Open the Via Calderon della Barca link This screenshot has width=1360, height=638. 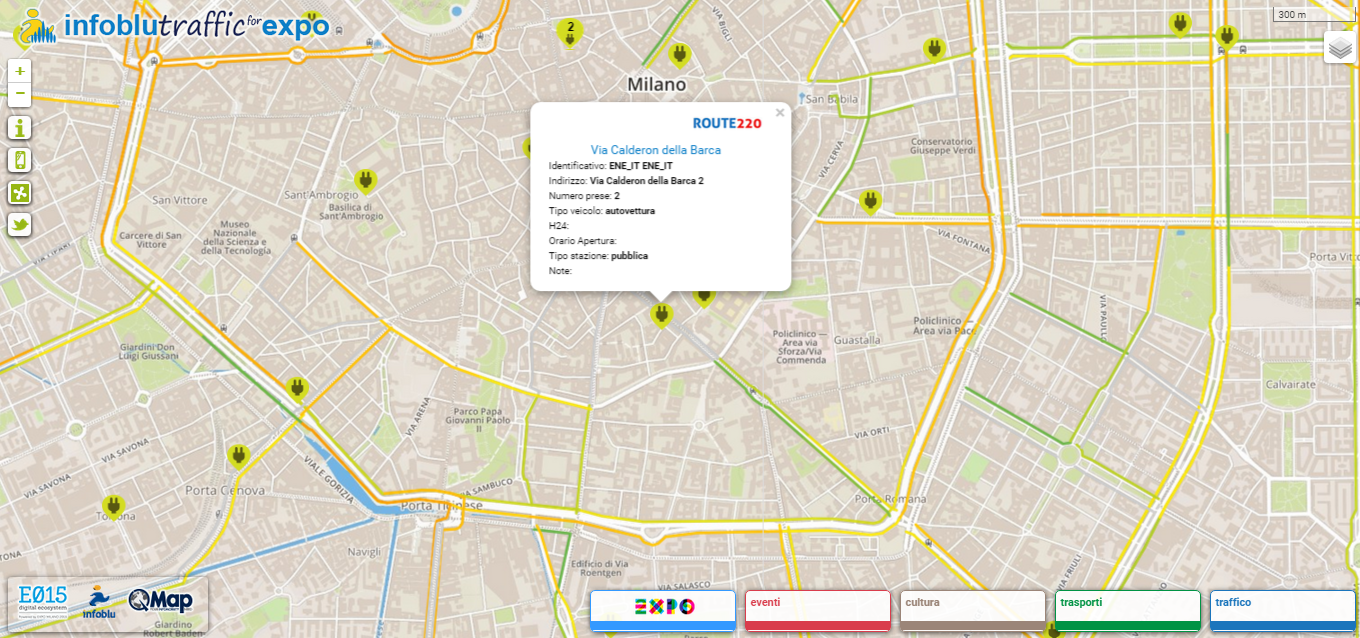point(655,150)
